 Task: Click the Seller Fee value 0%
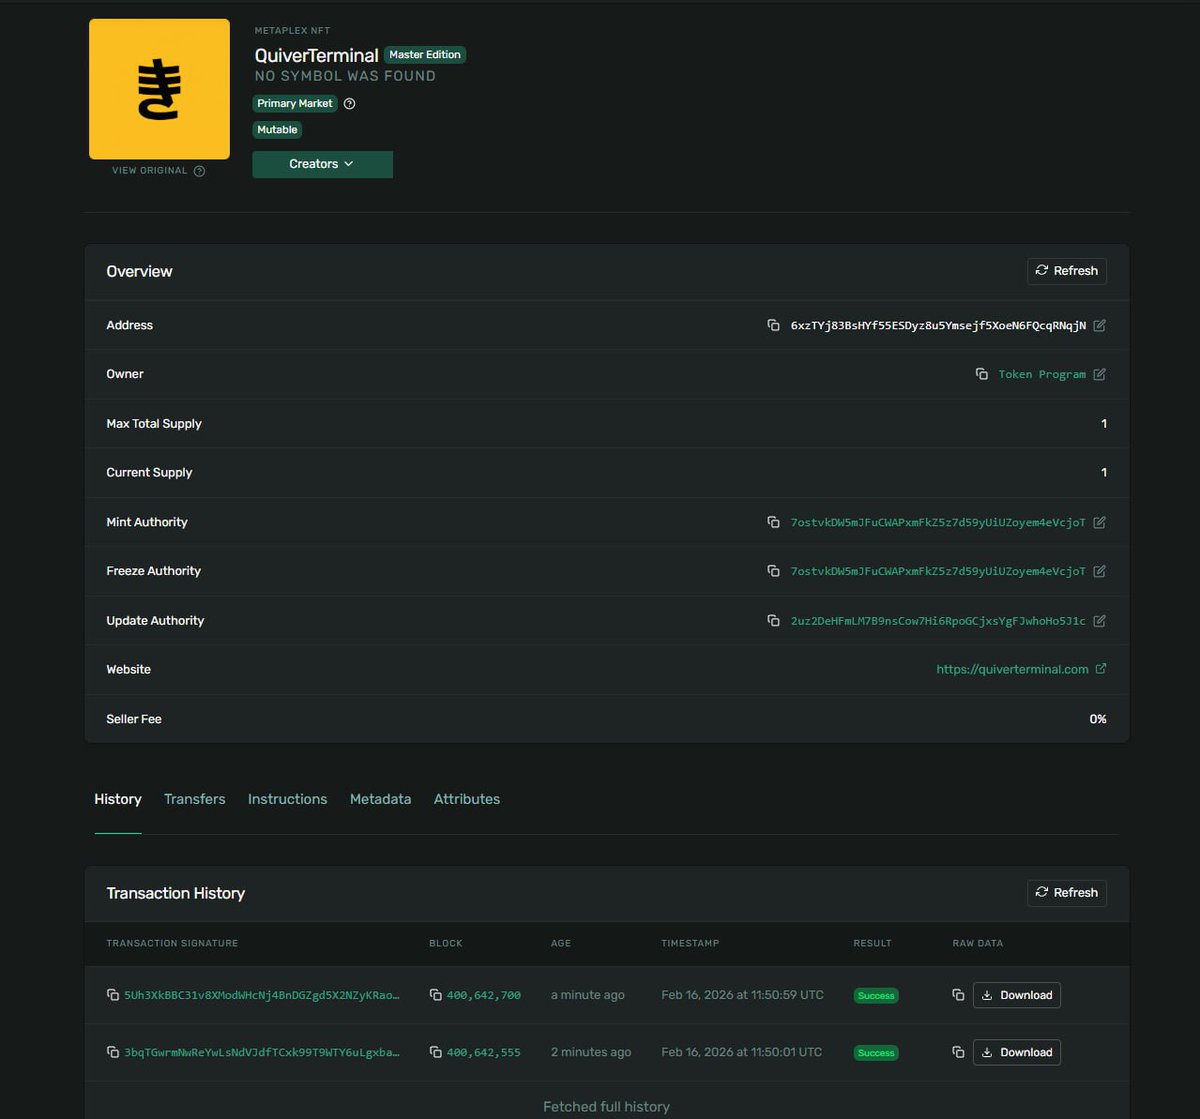[x=1098, y=719]
